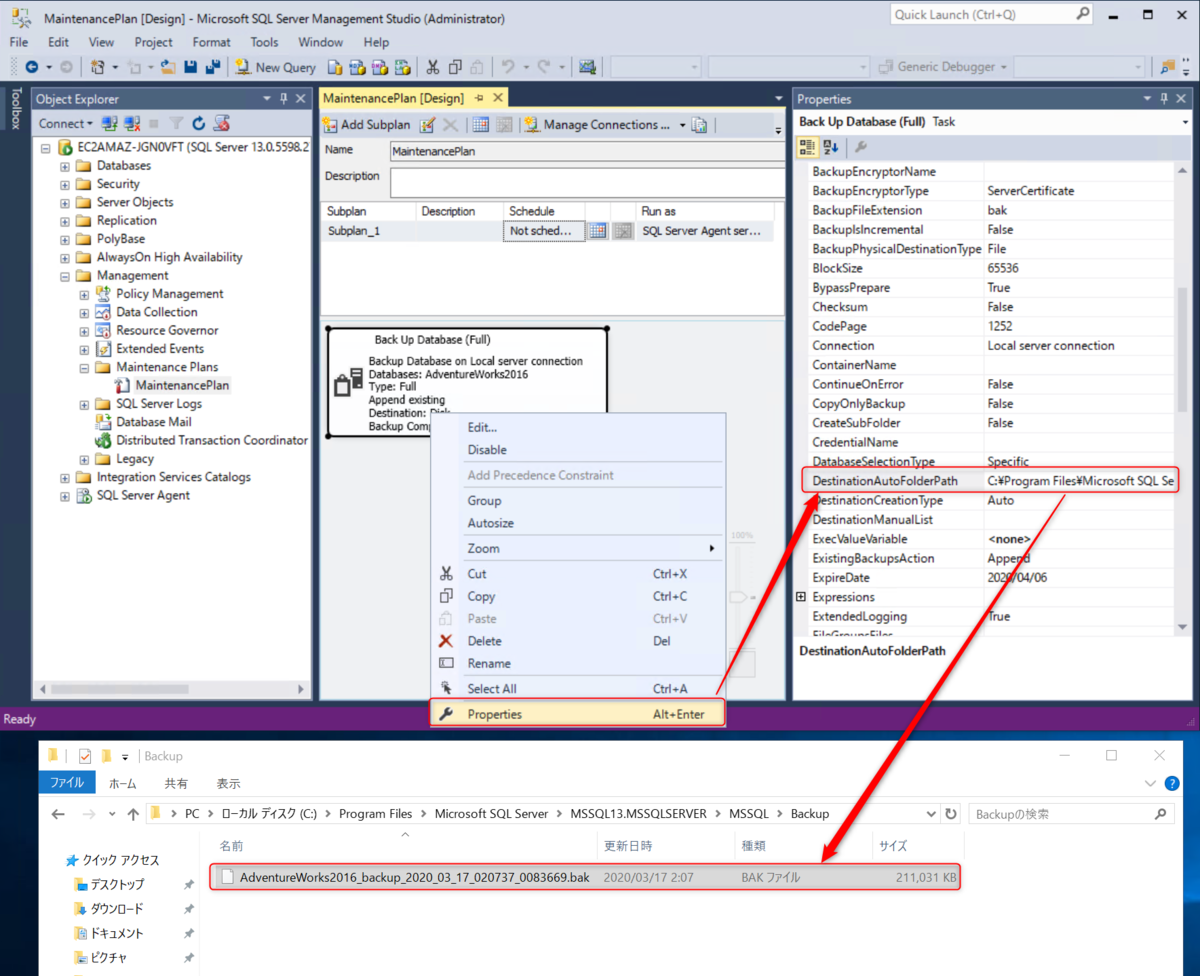
Task: Click the Connect Object Explorer plug icon
Action: click(109, 123)
